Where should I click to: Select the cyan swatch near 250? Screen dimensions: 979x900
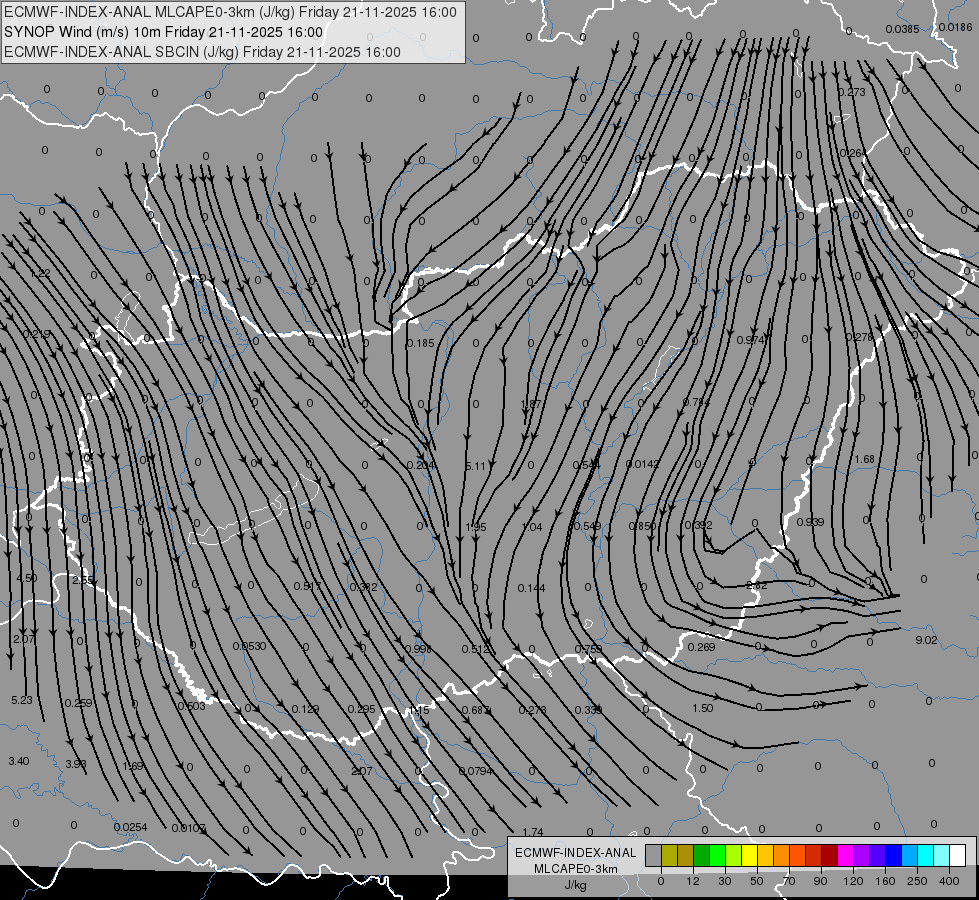pyautogui.click(x=925, y=855)
